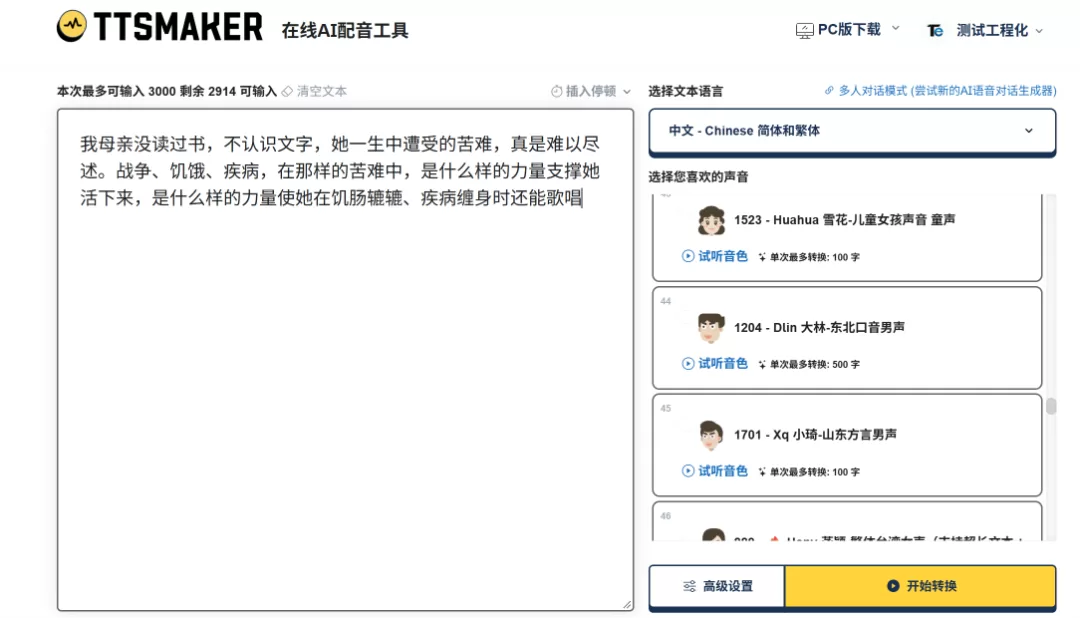Screen dimensions: 1080x618
Task: Click the TTSMAKER title text
Action: [178, 28]
